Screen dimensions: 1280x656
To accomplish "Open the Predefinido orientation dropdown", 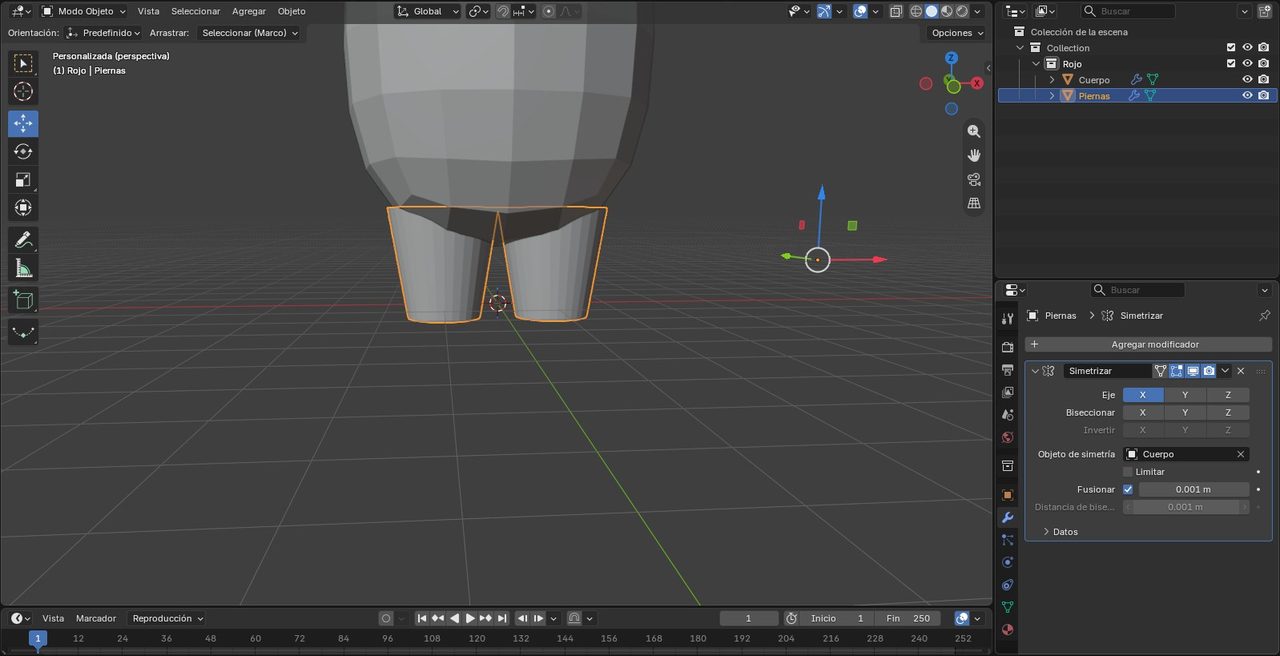I will point(104,33).
